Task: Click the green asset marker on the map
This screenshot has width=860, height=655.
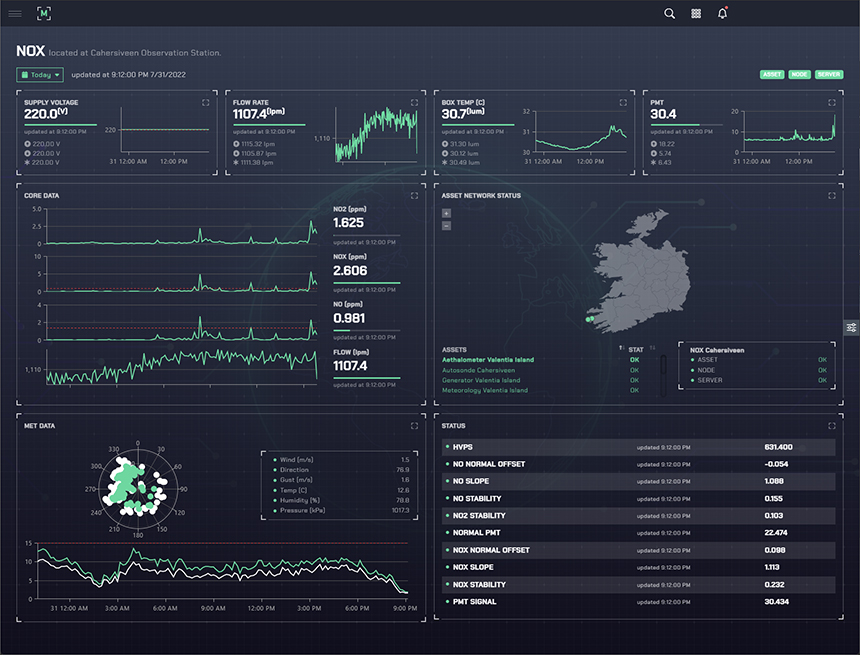Action: (590, 319)
